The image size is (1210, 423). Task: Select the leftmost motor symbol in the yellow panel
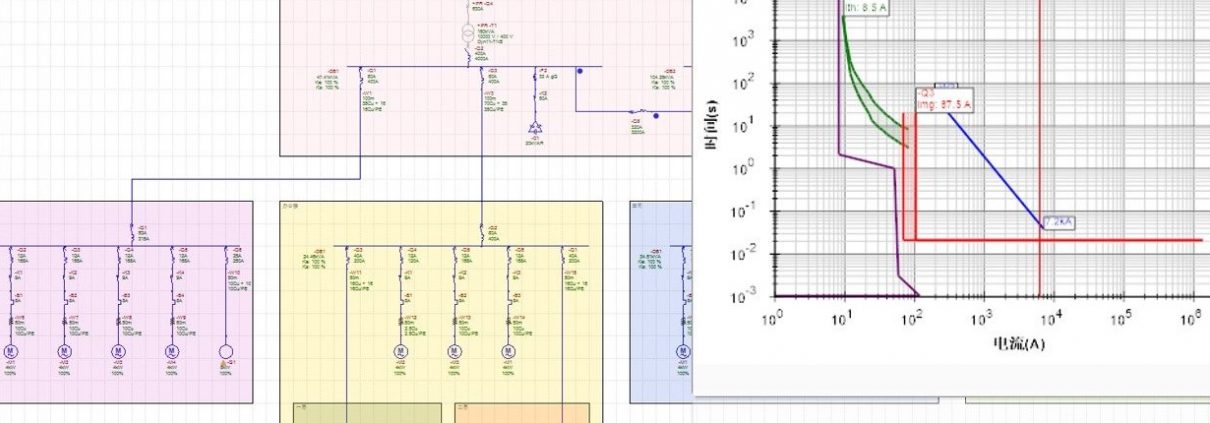tap(400, 351)
